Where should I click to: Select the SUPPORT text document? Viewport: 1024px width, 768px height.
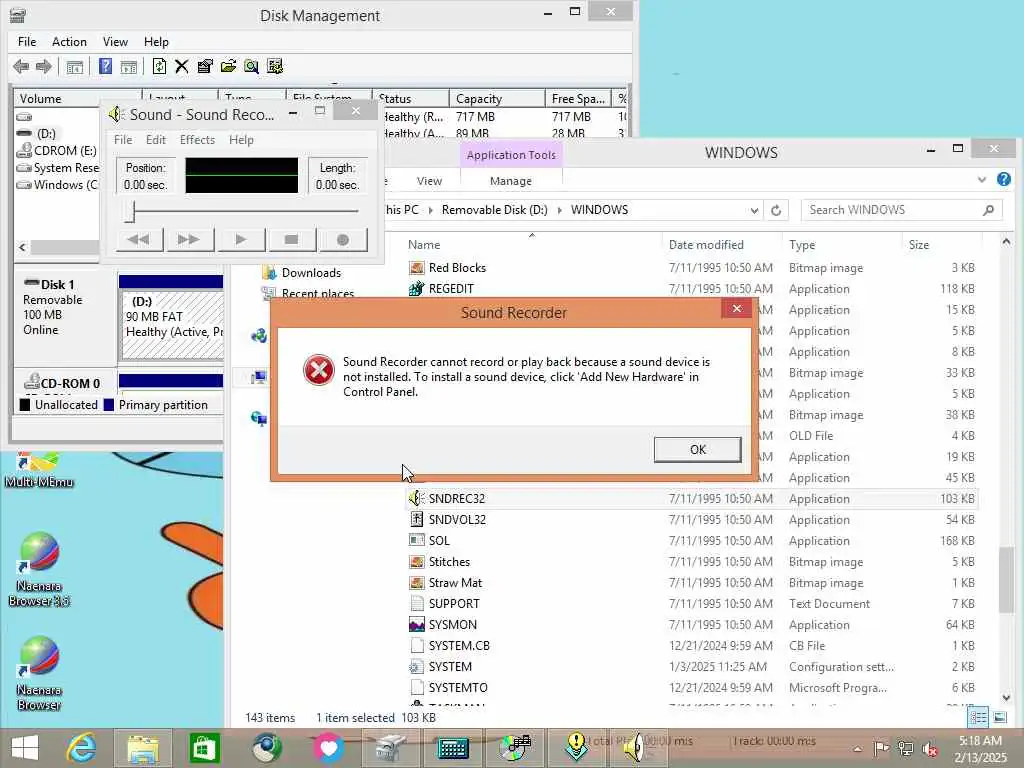(454, 603)
